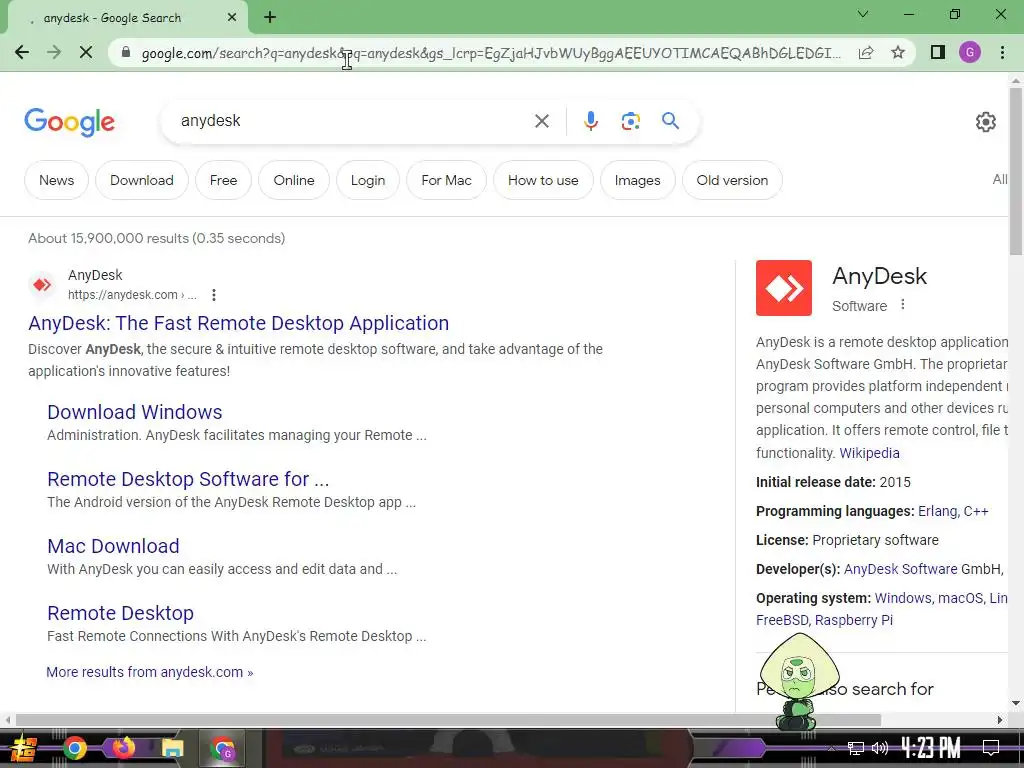Open the tab search chevron in title bar
Screen dimensions: 1024x768
863,14
